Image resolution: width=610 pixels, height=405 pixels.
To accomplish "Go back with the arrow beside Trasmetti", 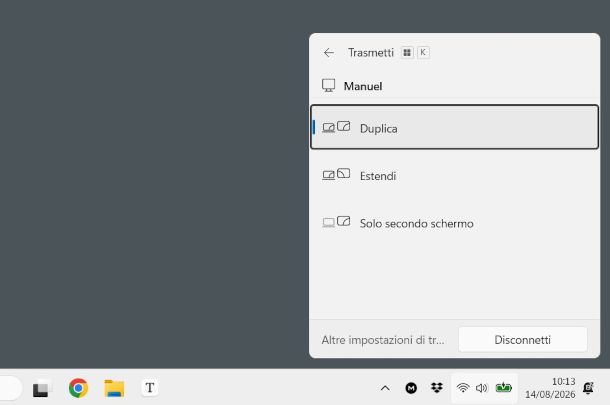I will [329, 53].
